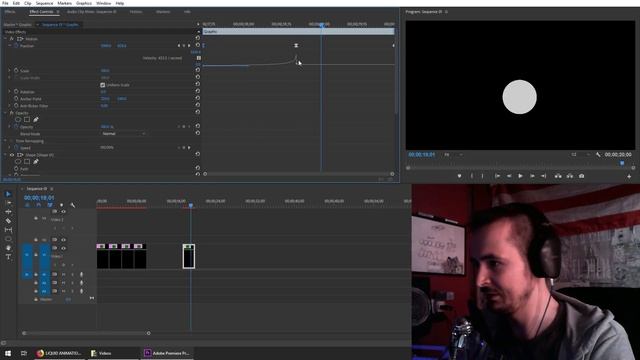This screenshot has width=640, height=360.
Task: Toggle snap in timeline header
Action: click(38, 205)
